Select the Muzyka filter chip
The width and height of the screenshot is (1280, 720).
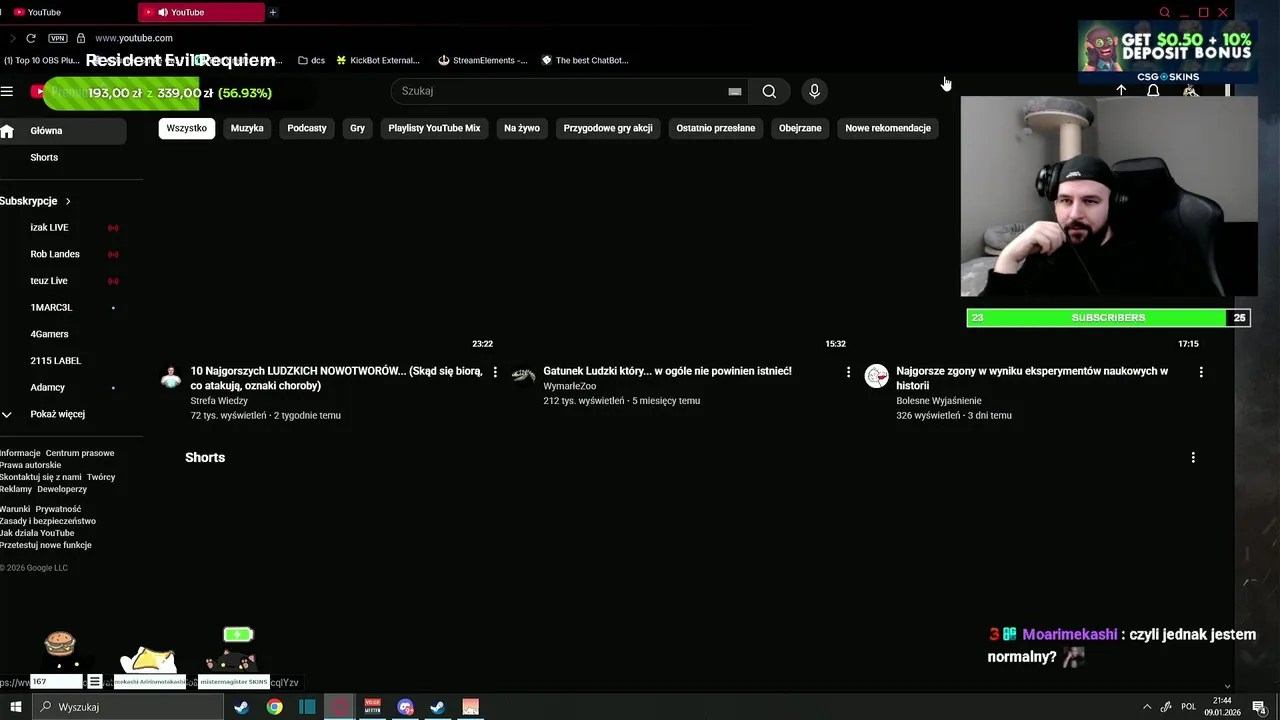(247, 128)
